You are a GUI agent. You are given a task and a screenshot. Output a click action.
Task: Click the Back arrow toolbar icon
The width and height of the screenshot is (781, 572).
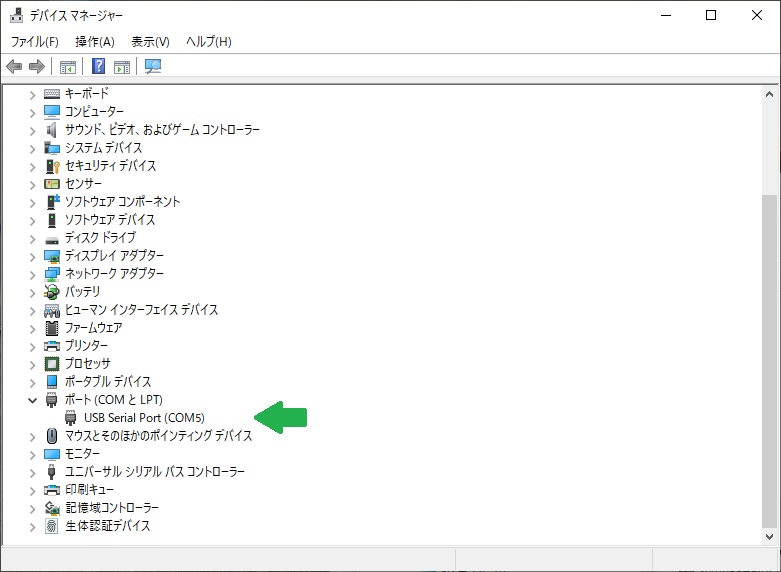(x=14, y=66)
